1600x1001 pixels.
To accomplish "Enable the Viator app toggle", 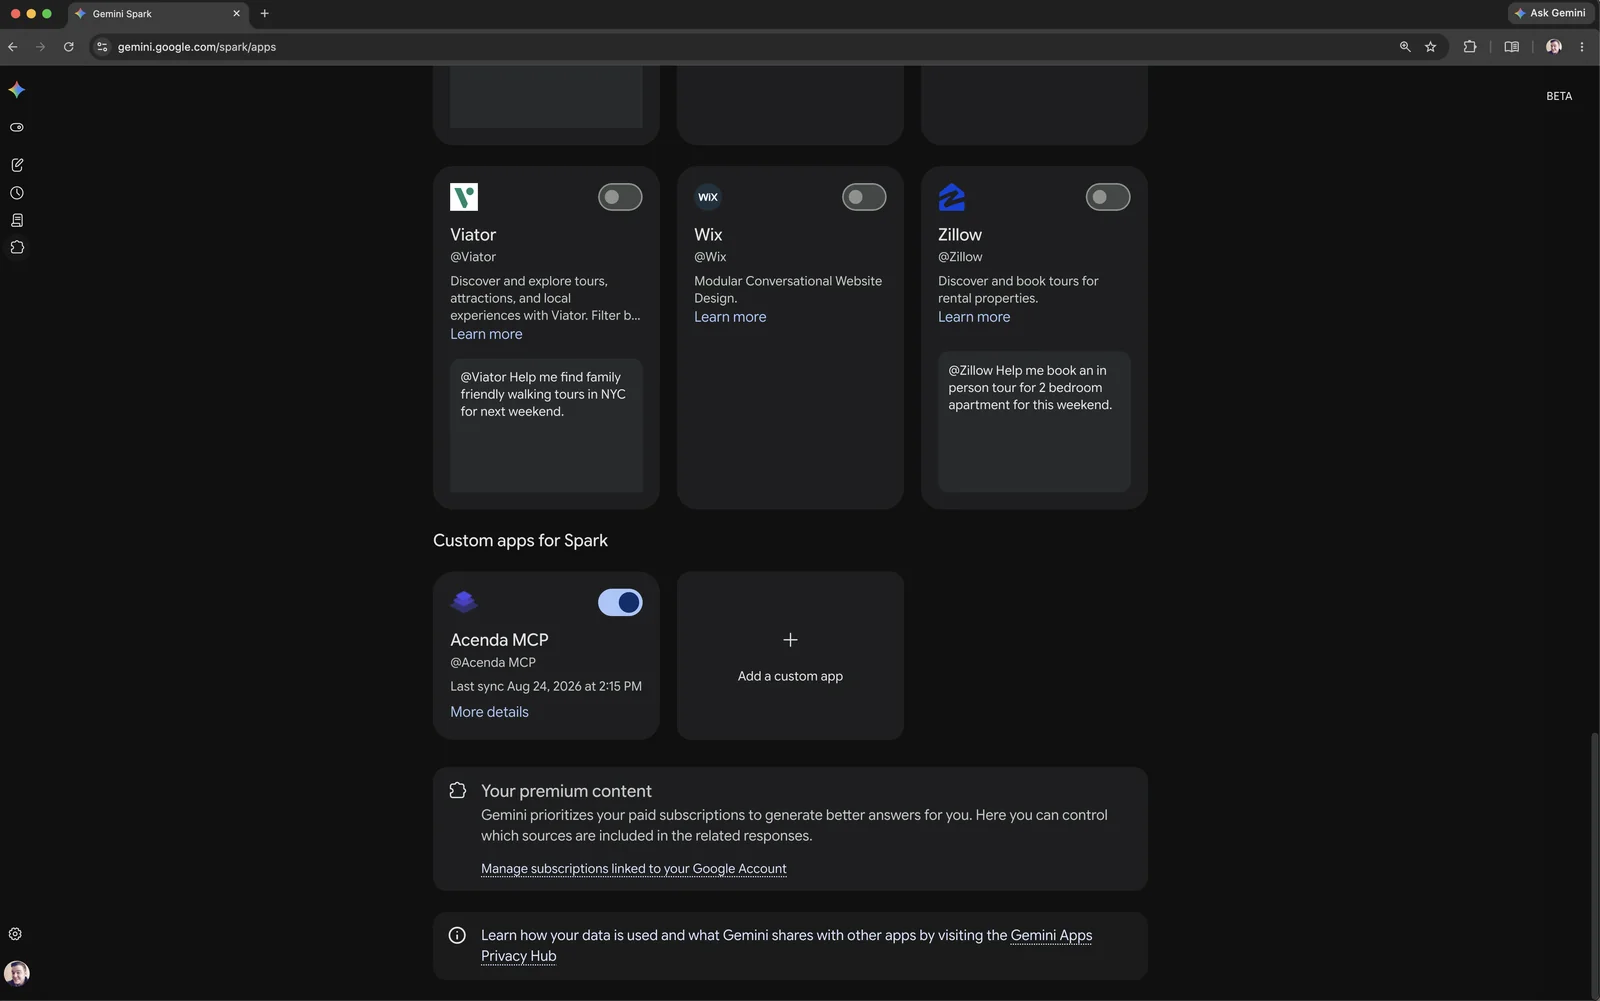I will tap(620, 197).
